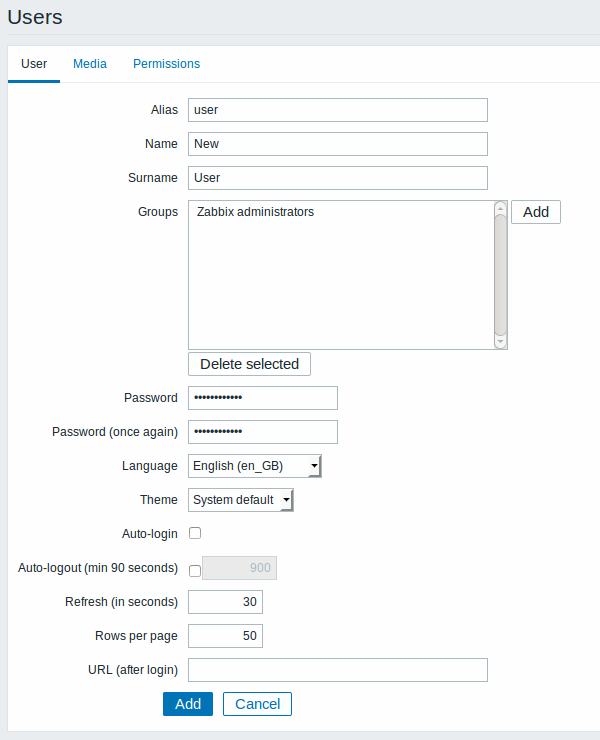Click the Delete selected button
Image resolution: width=600 pixels, height=740 pixels.
coord(249,364)
